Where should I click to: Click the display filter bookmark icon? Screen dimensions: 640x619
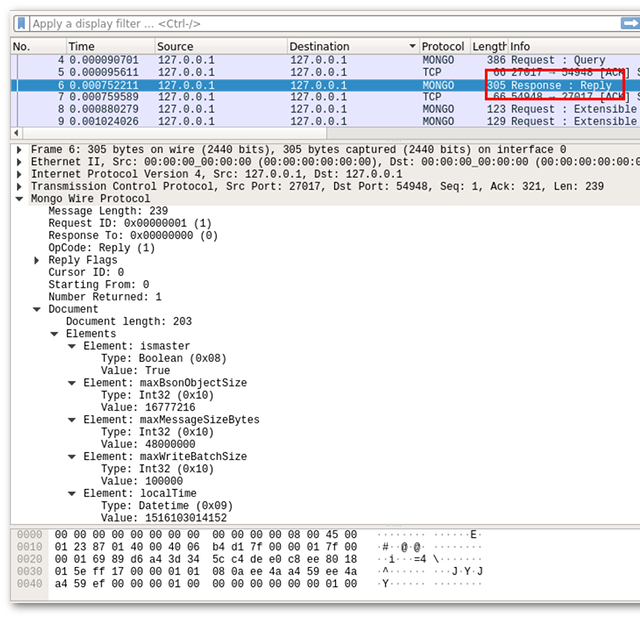pos(22,23)
